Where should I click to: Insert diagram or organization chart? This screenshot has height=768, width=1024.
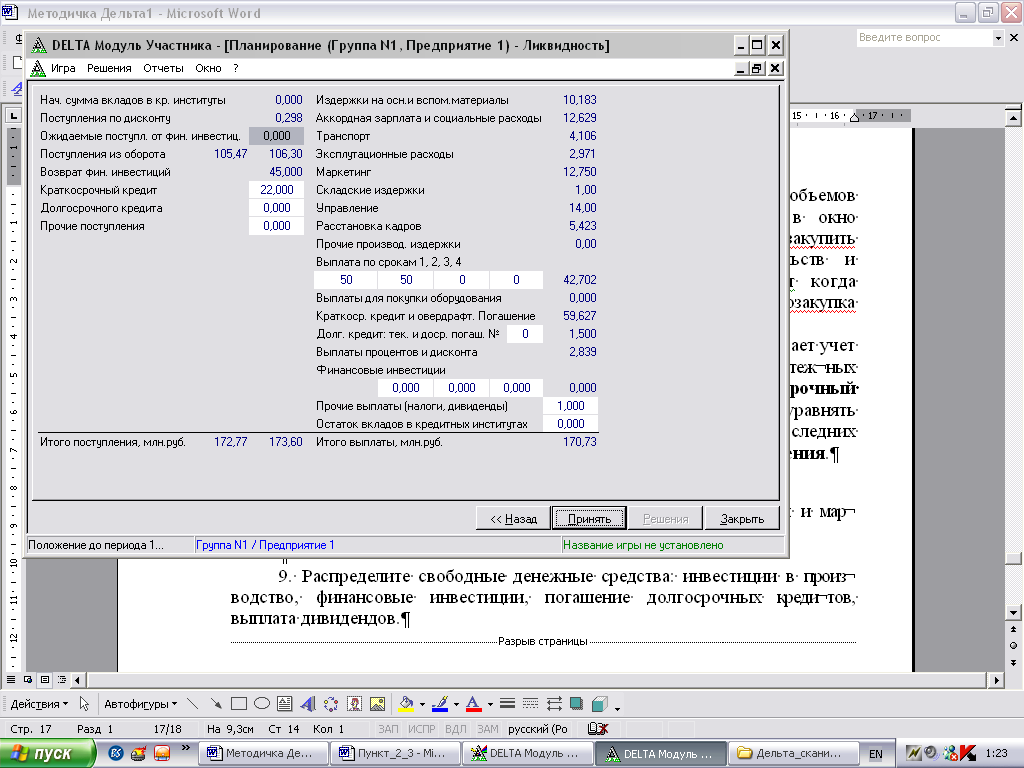331,704
